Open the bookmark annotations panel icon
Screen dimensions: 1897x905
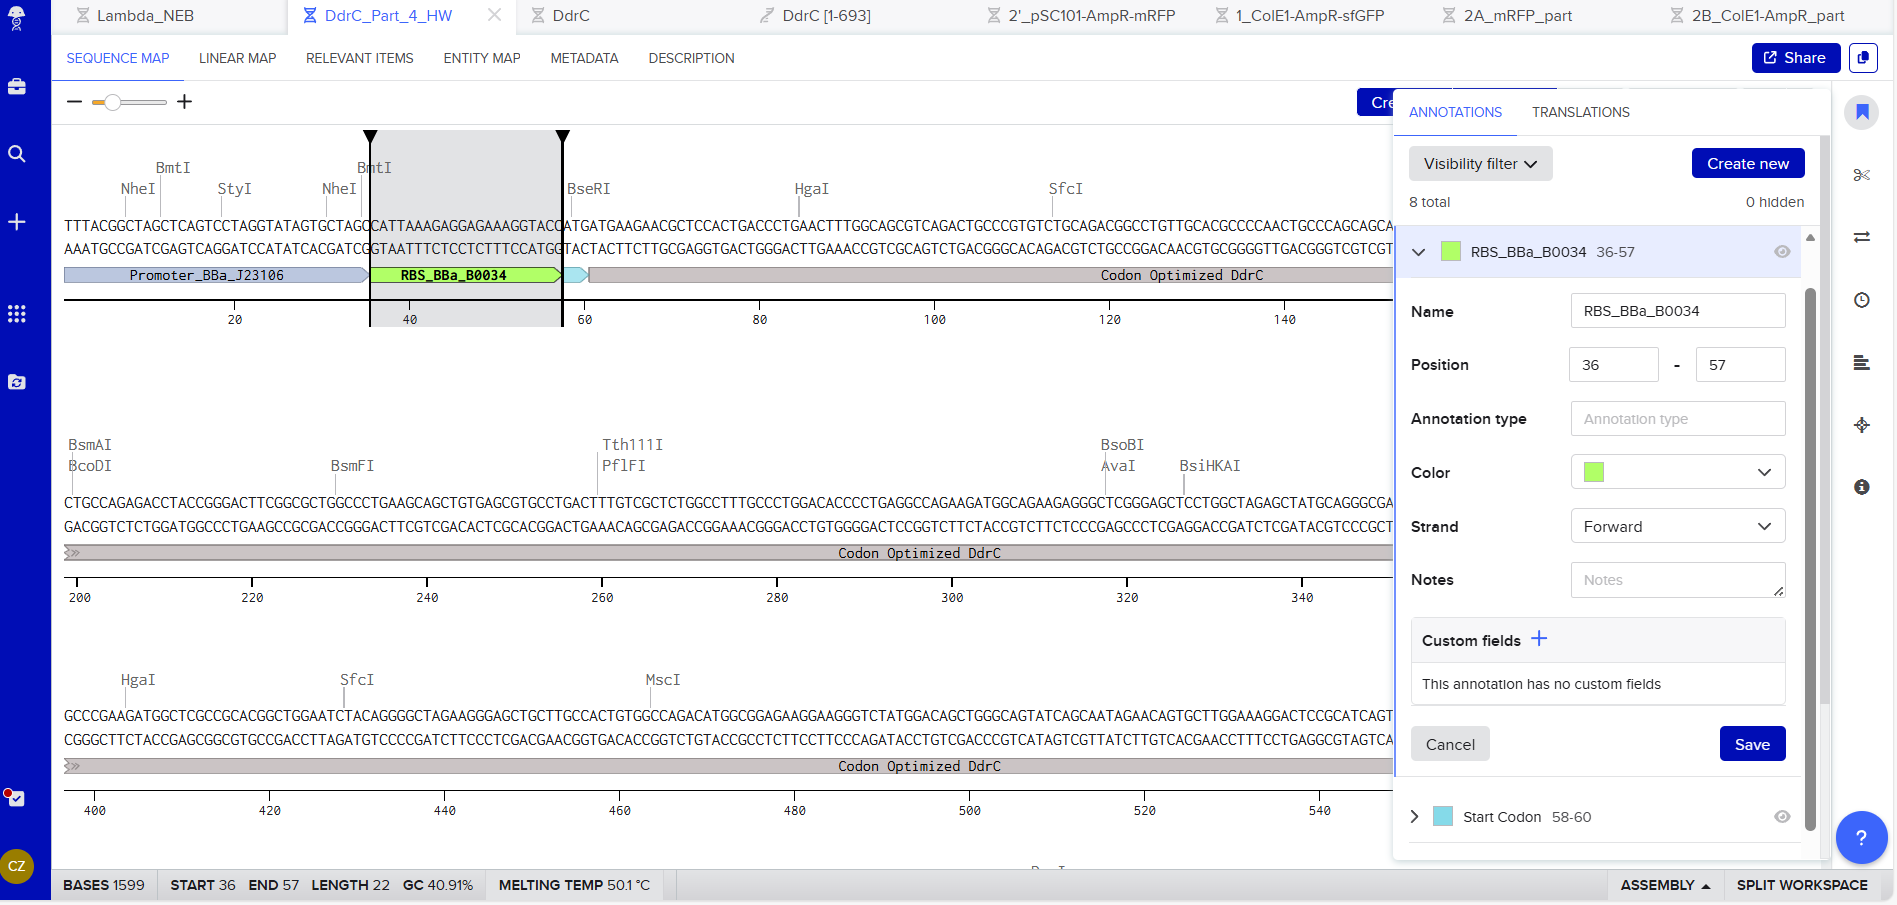click(1861, 112)
